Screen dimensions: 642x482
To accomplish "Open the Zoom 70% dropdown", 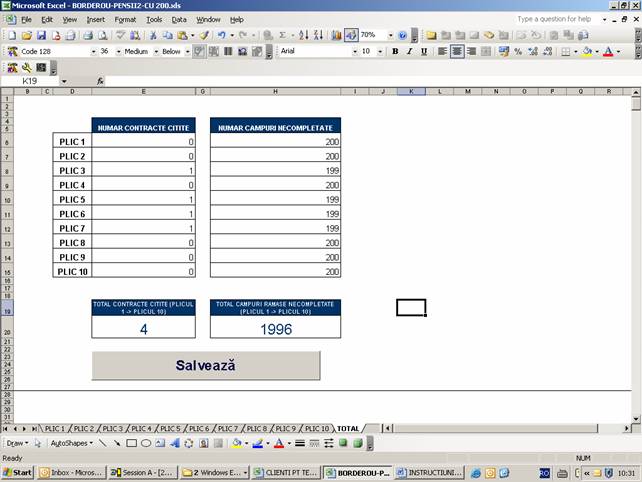I will point(386,35).
